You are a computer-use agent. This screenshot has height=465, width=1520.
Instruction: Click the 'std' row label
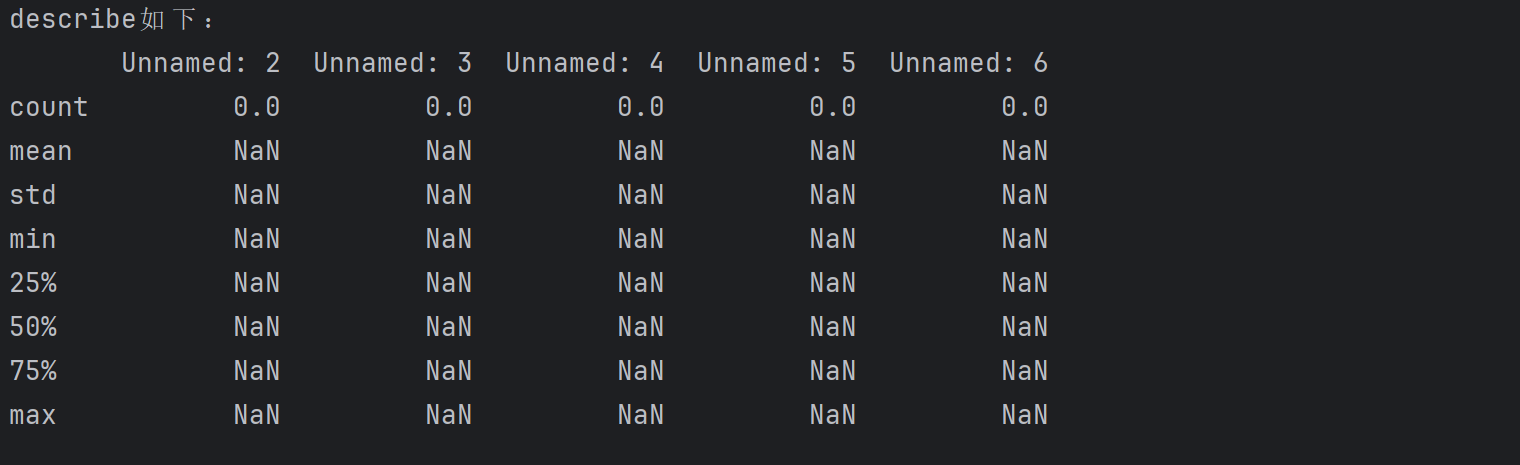(x=33, y=195)
